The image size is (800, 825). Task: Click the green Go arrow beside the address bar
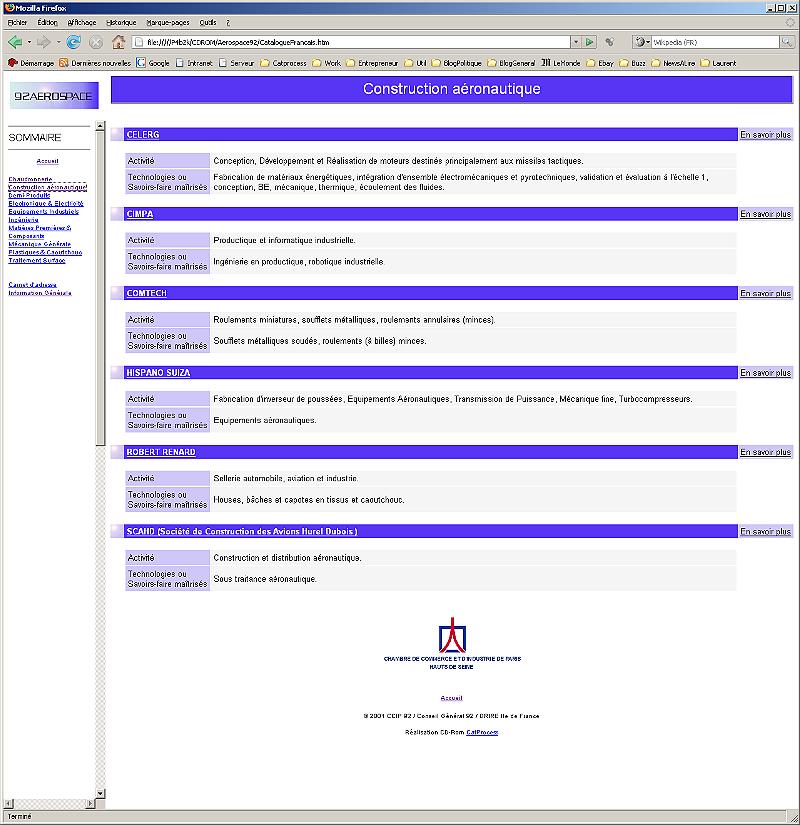(590, 42)
